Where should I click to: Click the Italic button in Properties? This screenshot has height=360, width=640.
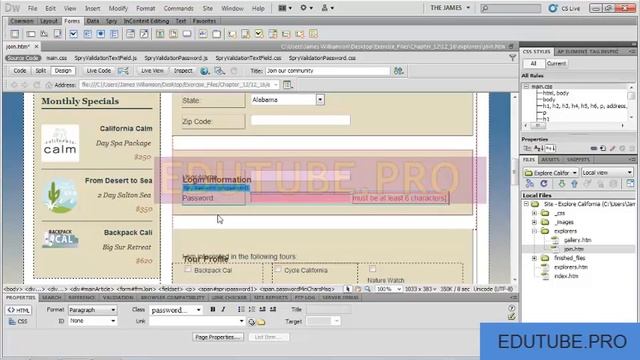point(223,309)
